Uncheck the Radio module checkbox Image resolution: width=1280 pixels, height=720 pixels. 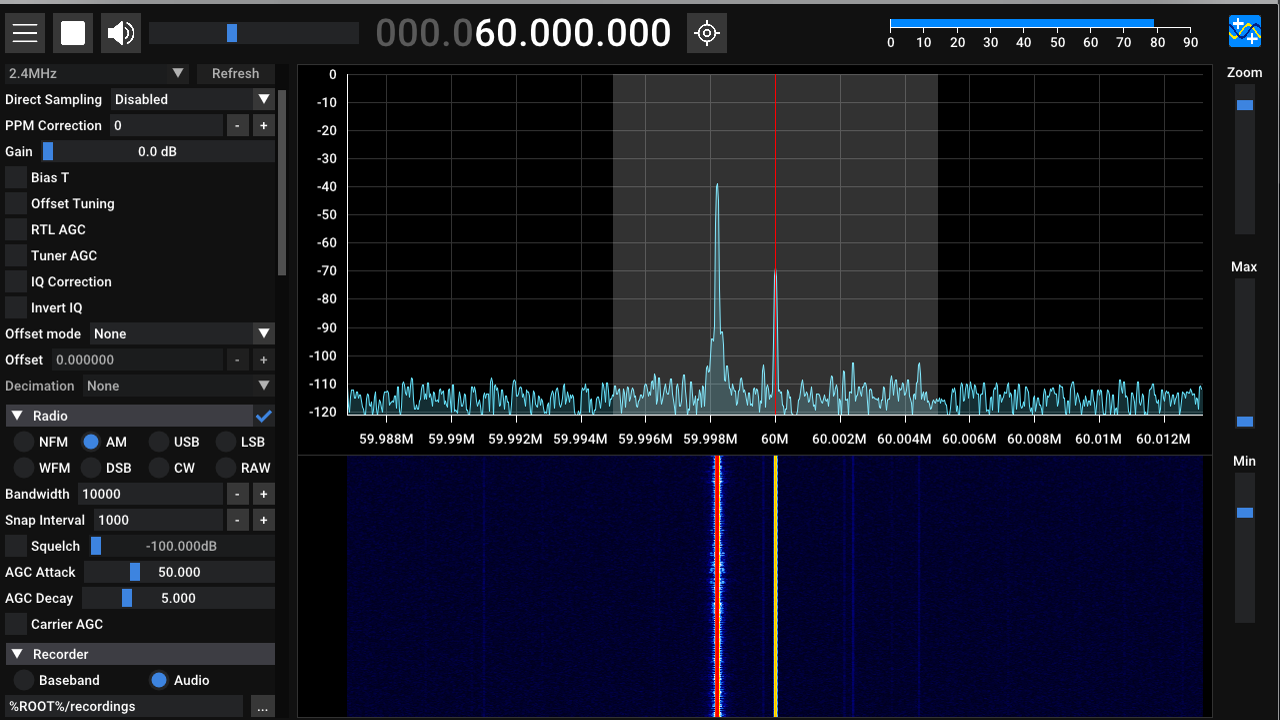pyautogui.click(x=263, y=414)
